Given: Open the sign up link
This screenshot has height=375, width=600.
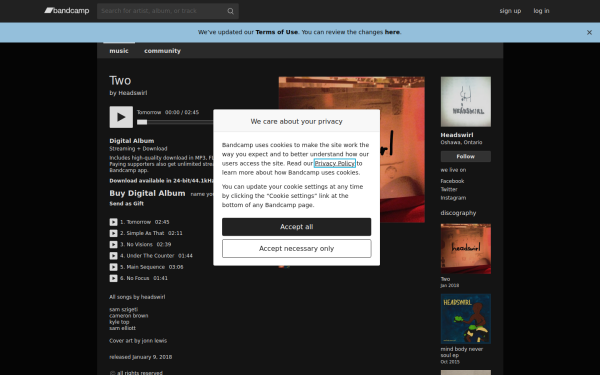Looking at the screenshot, I should coord(510,11).
